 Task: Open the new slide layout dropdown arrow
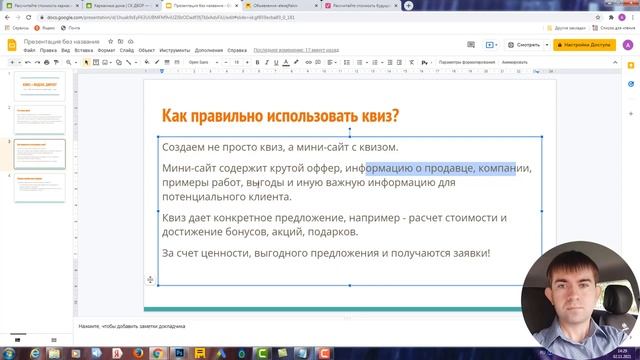point(19,62)
